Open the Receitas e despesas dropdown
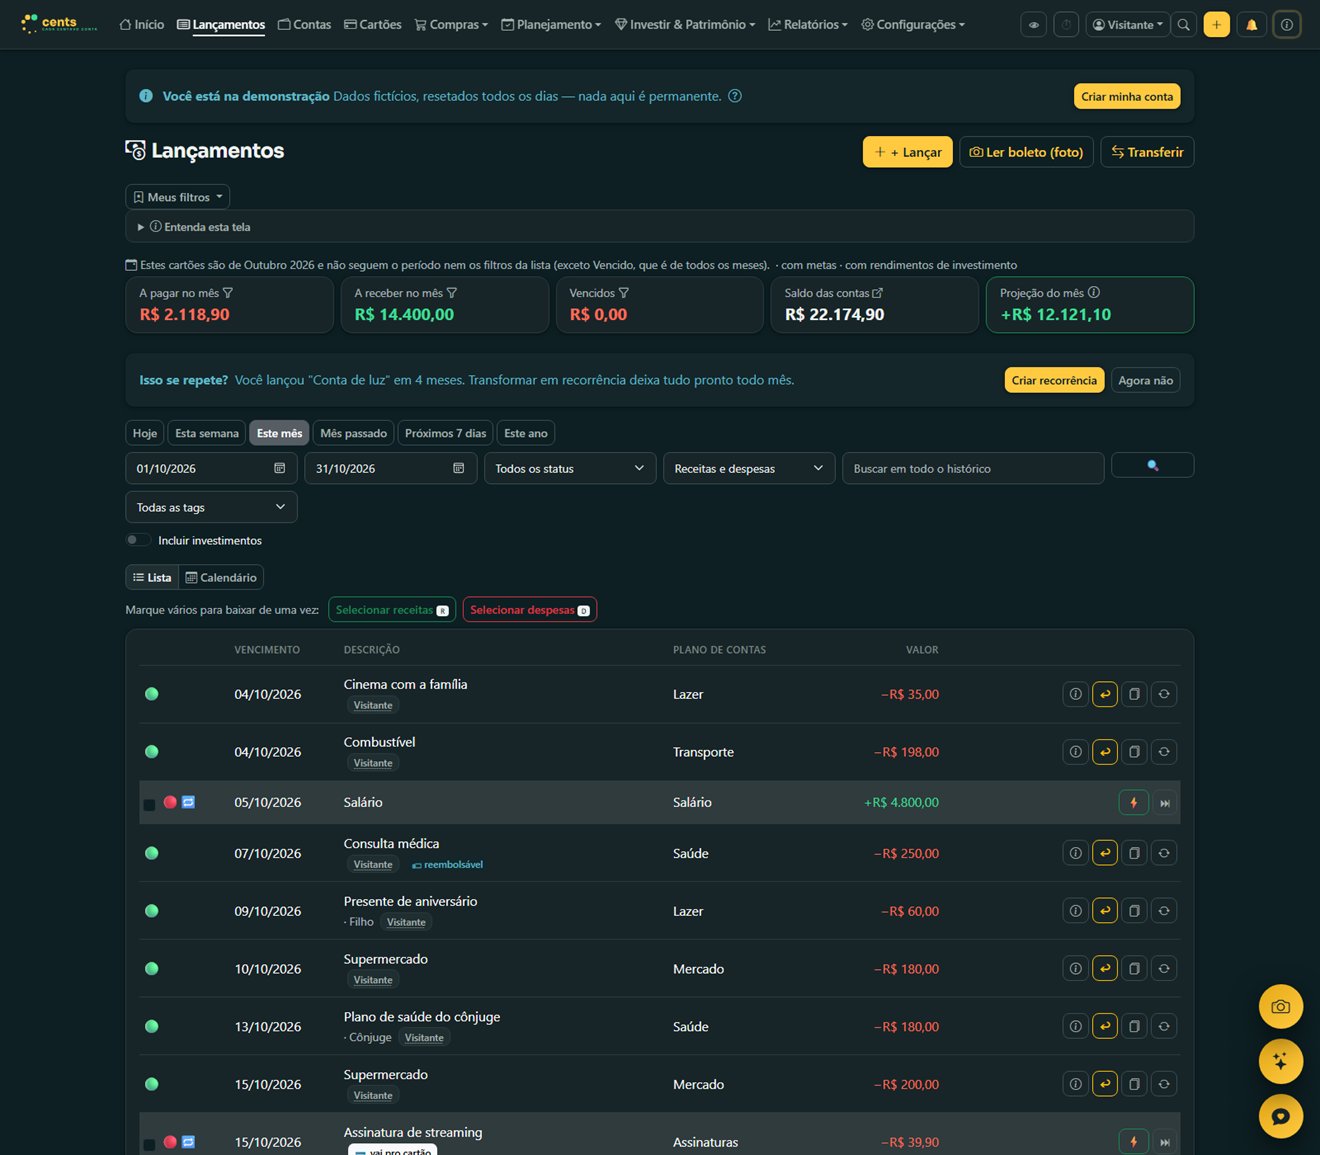Image resolution: width=1320 pixels, height=1155 pixels. coord(749,468)
